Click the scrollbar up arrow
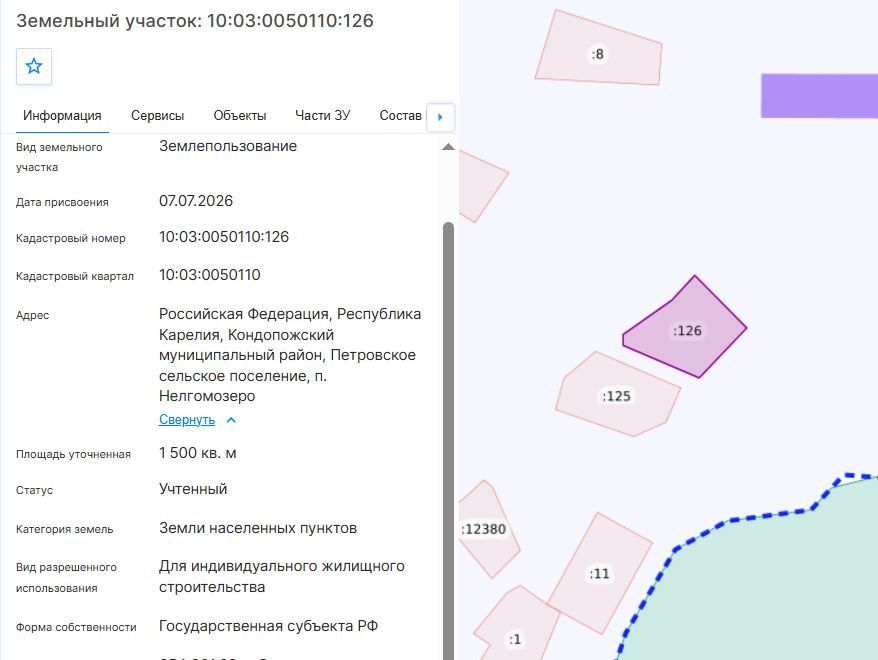This screenshot has width=878, height=660. 449,147
